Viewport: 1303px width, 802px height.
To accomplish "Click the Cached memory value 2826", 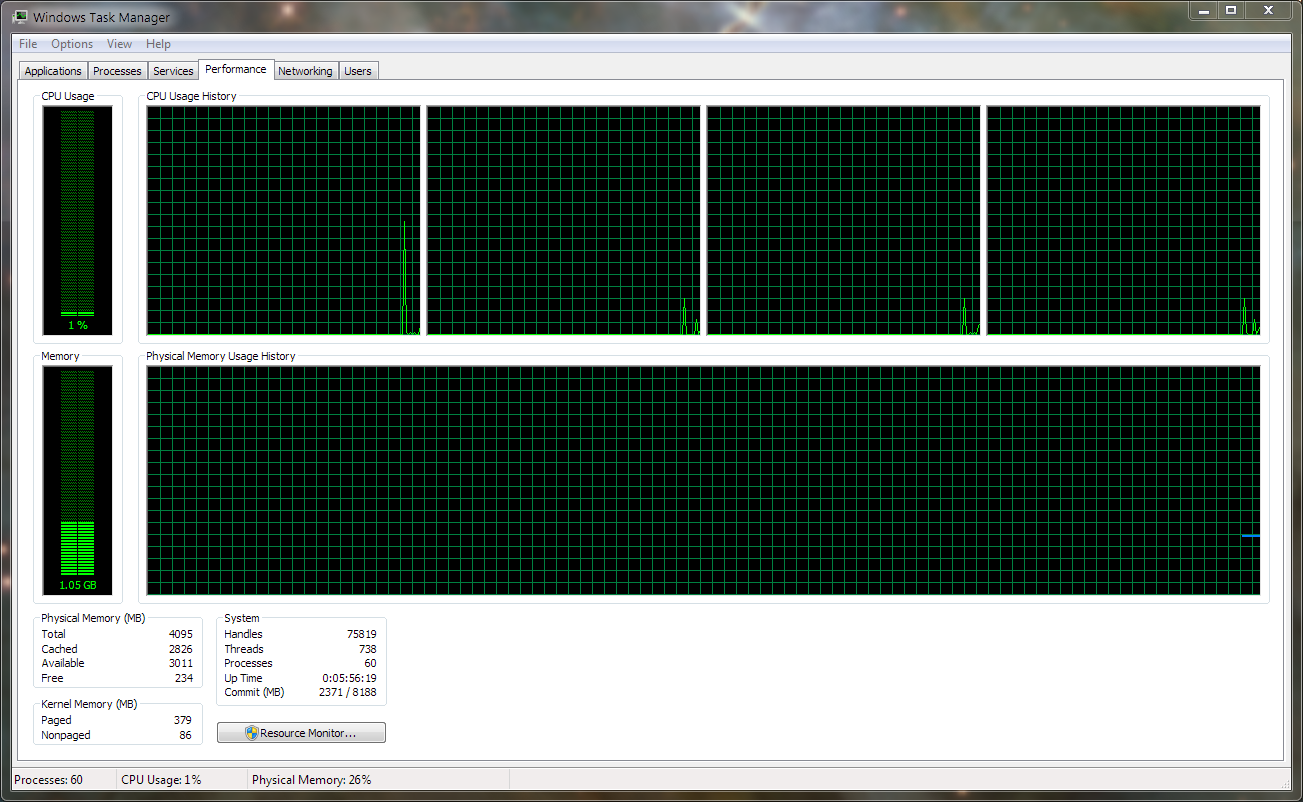I will [181, 649].
